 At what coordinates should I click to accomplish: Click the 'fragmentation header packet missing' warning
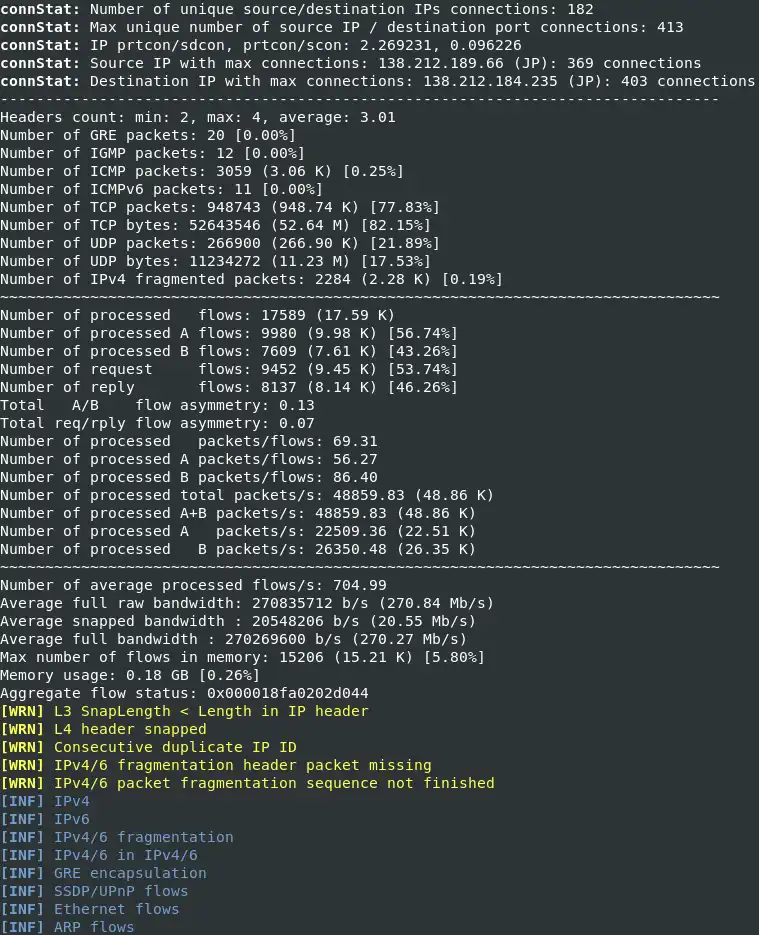click(x=242, y=765)
